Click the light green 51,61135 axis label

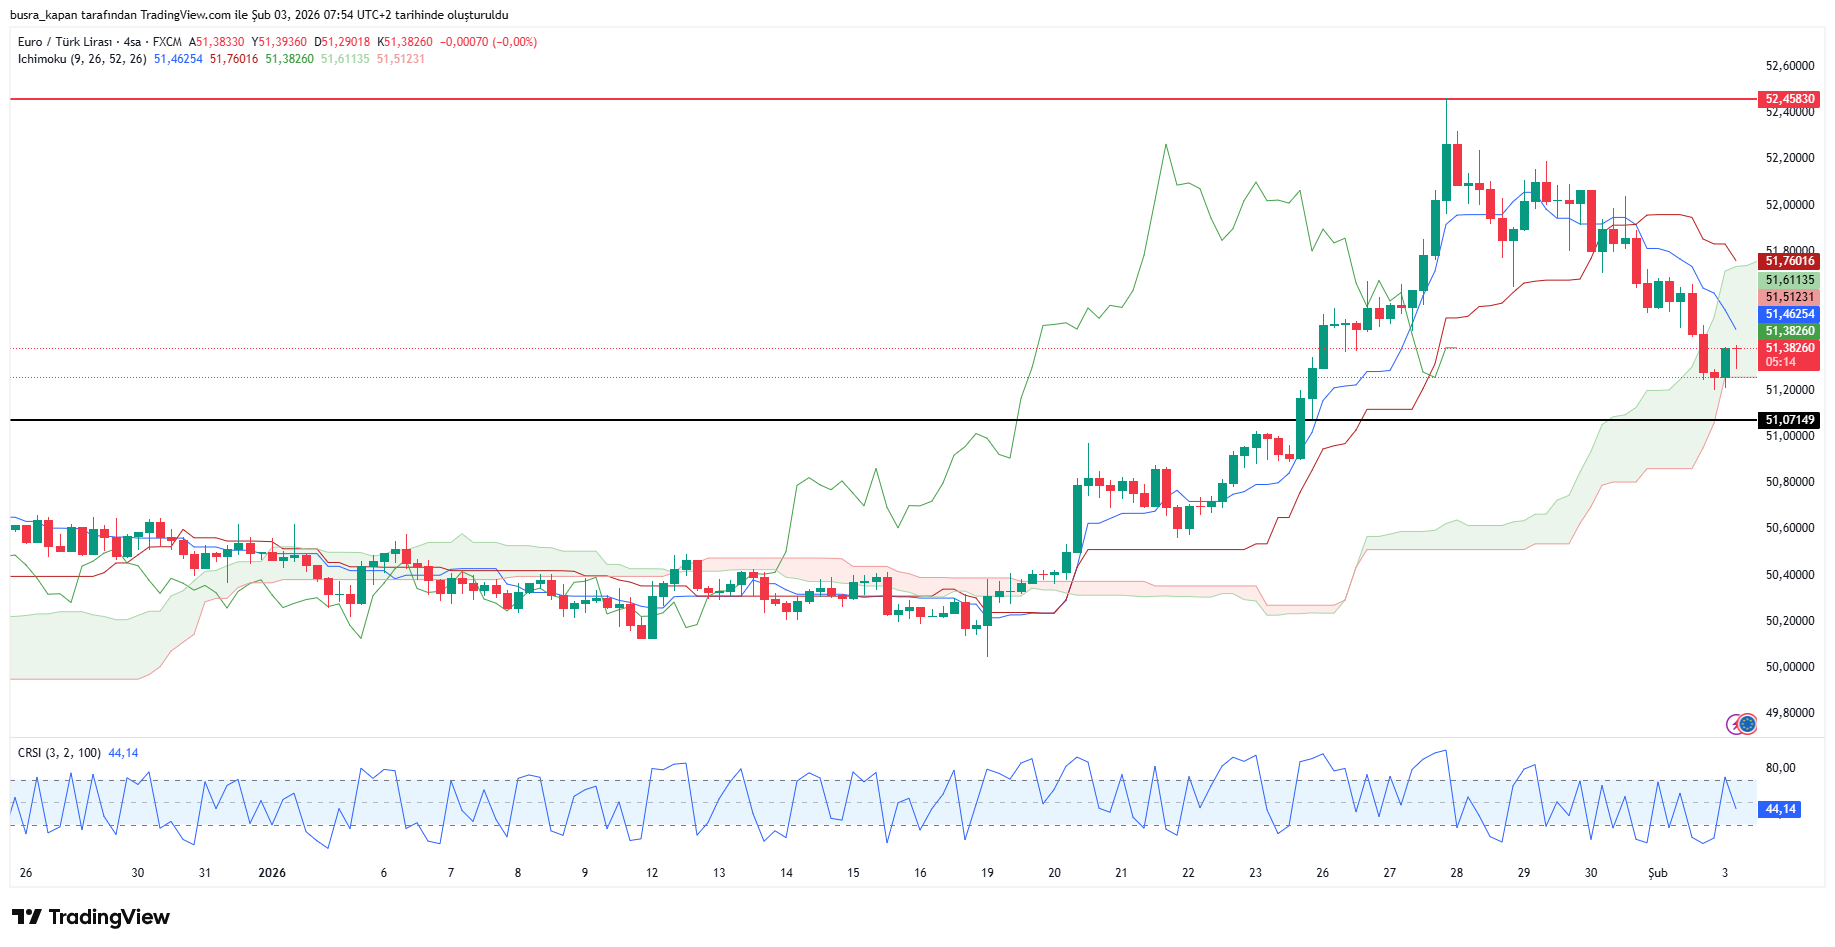pos(1788,280)
